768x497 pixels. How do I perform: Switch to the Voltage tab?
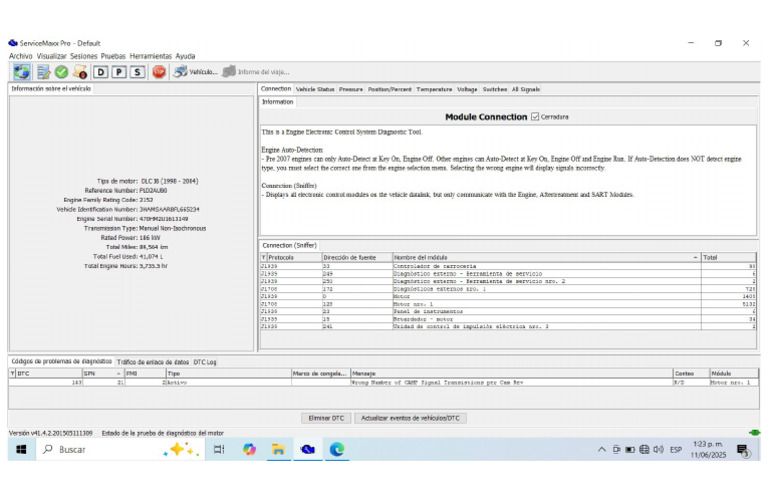tap(467, 89)
